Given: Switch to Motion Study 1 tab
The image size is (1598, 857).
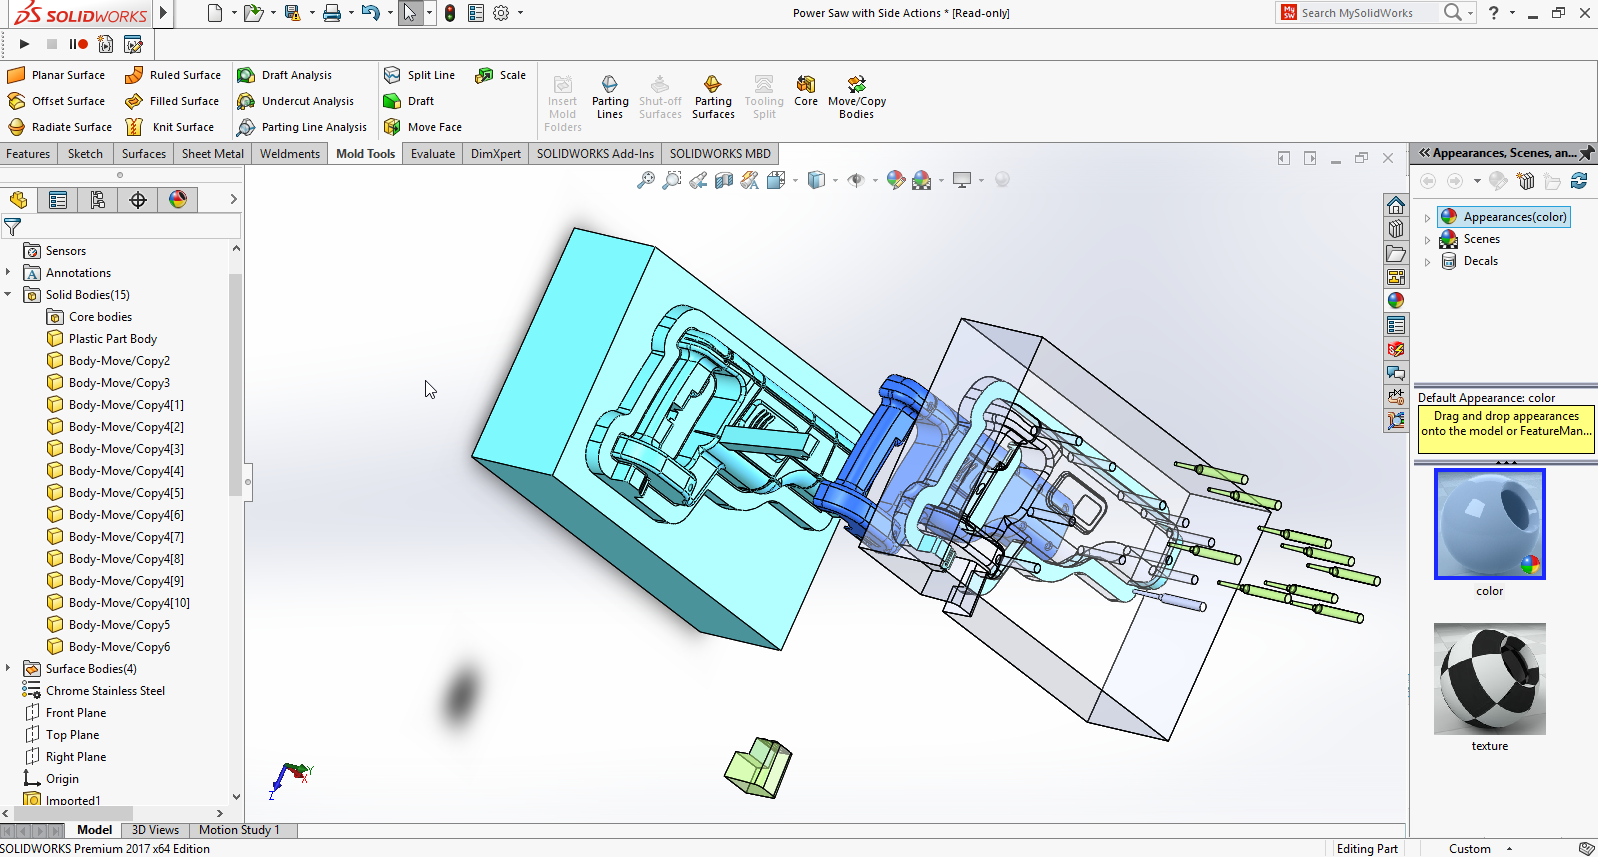Looking at the screenshot, I should point(239,830).
